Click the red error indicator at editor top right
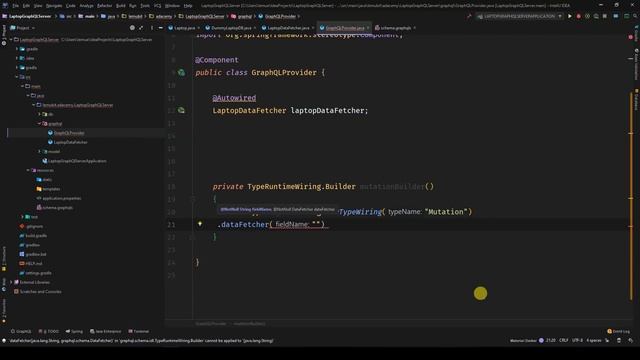Image resolution: width=640 pixels, height=360 pixels. [631, 37]
